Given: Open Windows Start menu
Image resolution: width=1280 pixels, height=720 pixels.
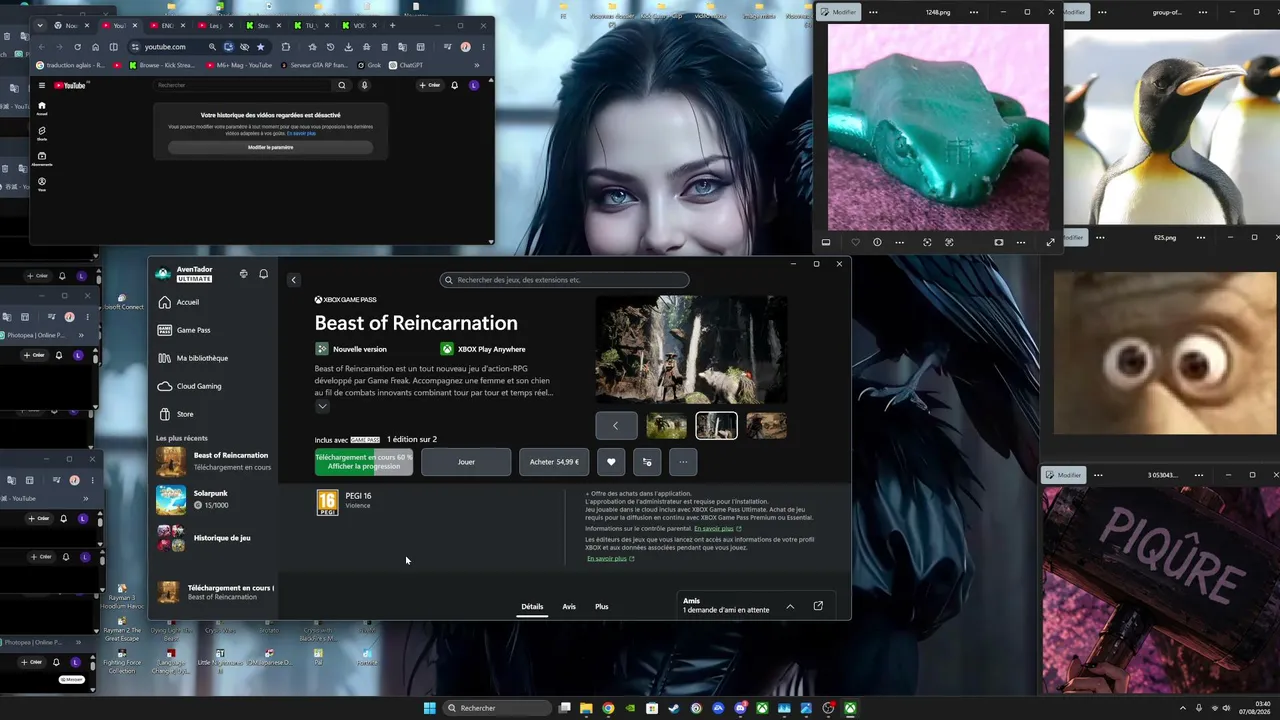Looking at the screenshot, I should 430,708.
